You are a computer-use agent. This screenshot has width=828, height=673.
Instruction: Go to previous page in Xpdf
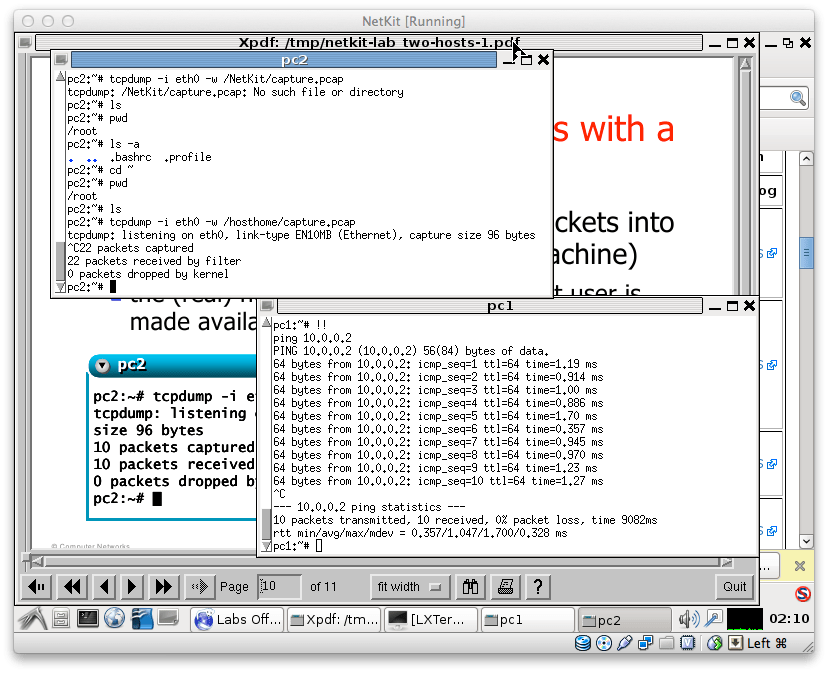click(104, 586)
